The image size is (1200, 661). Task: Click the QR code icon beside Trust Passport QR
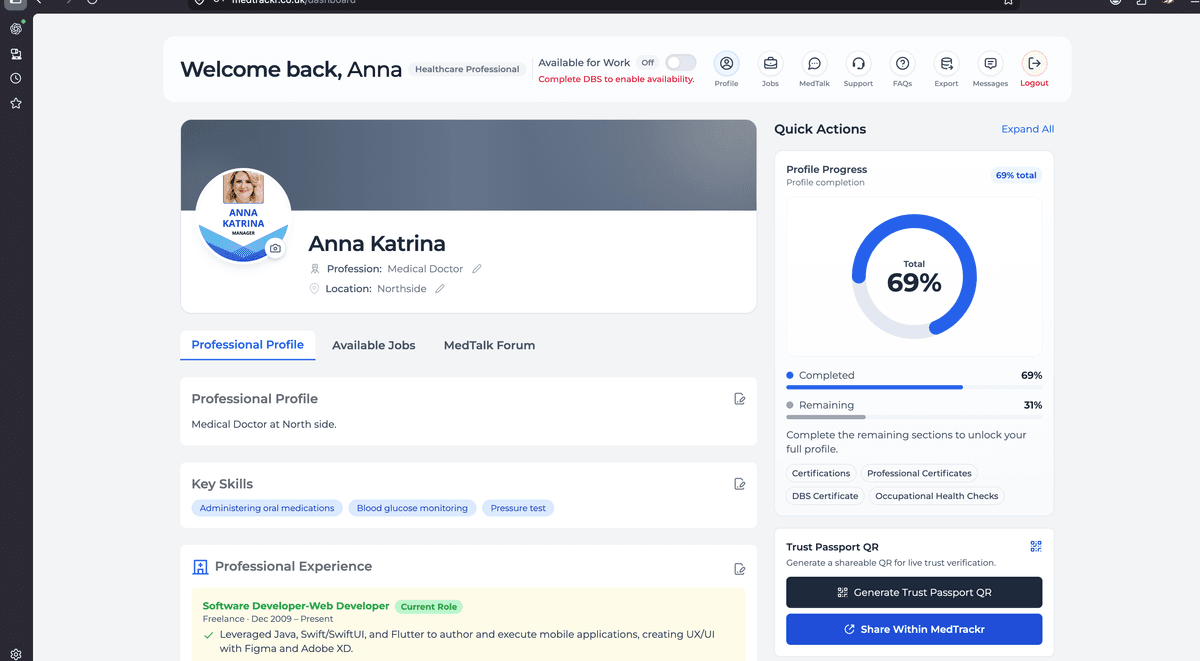pos(1036,546)
